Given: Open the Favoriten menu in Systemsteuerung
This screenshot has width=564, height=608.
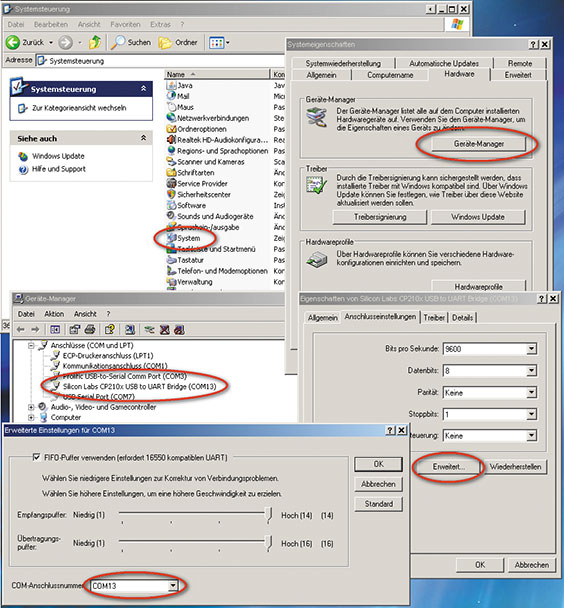Looking at the screenshot, I should 125,24.
